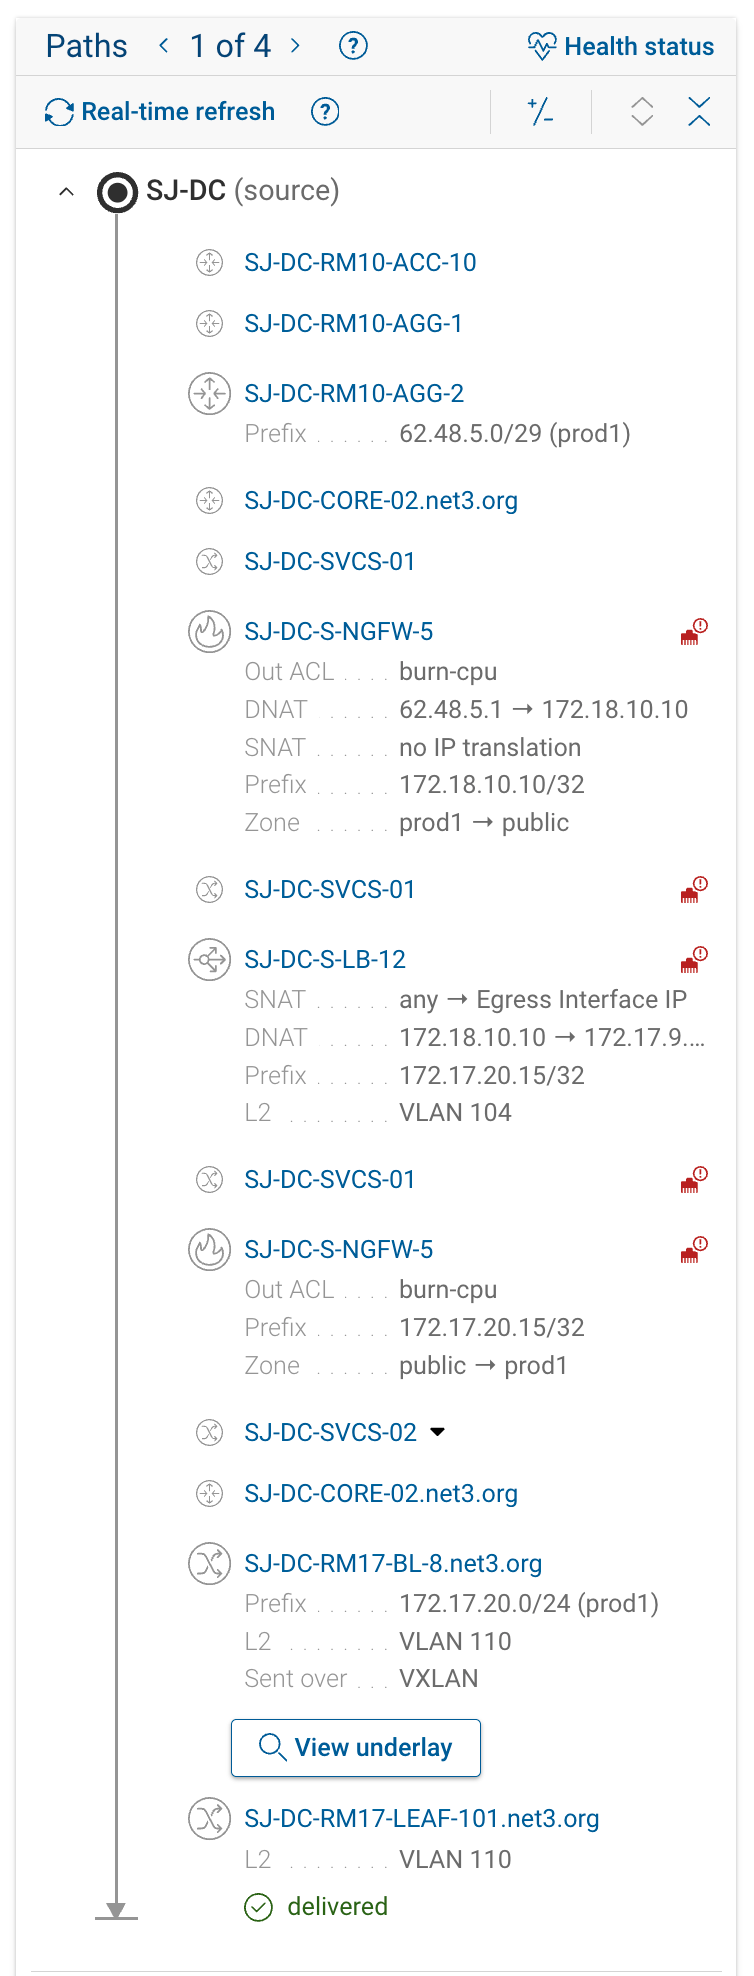This screenshot has height=1976, width=754.
Task: Click help icon next to Paths counter
Action: (x=353, y=46)
